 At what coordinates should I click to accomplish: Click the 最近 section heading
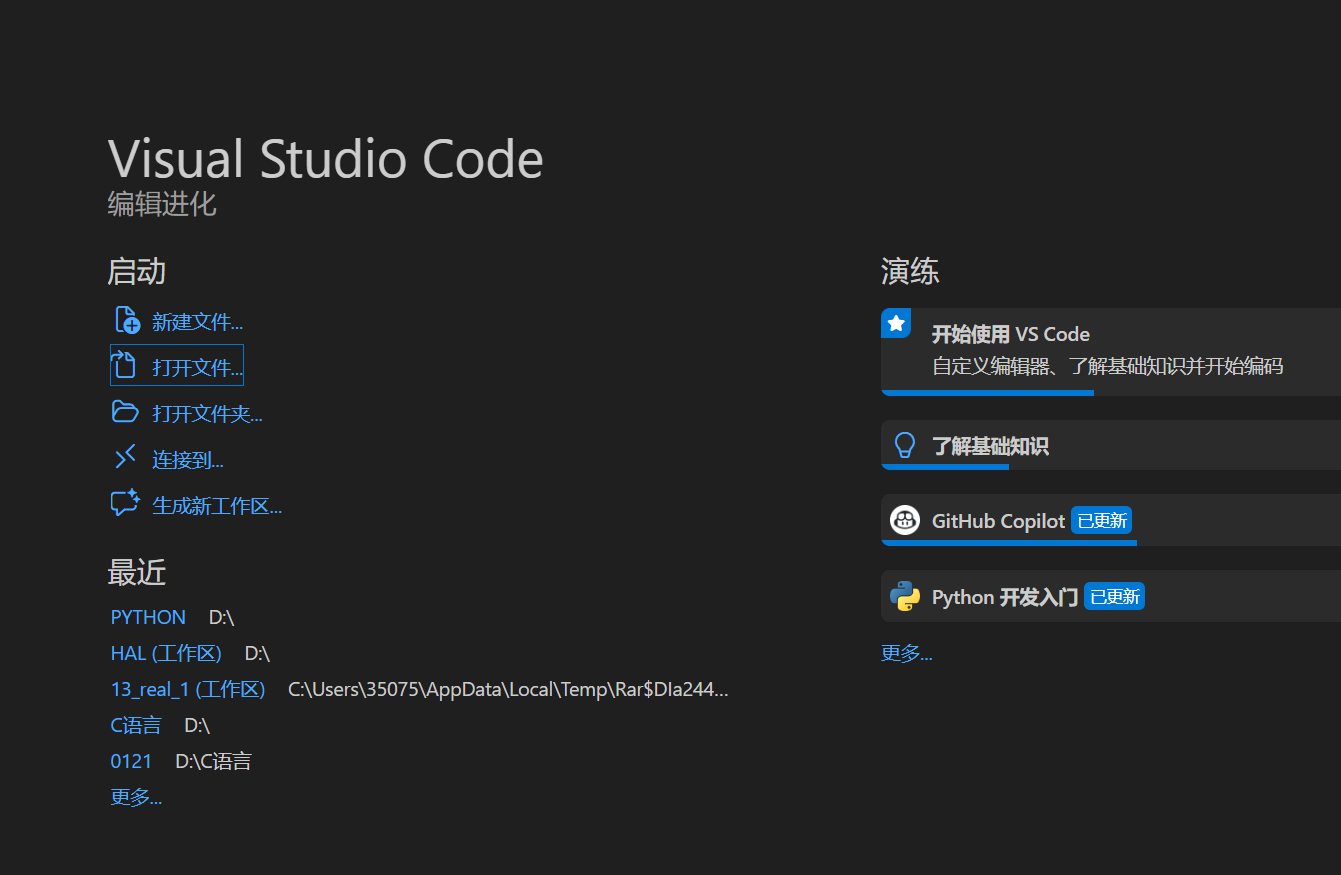(137, 573)
